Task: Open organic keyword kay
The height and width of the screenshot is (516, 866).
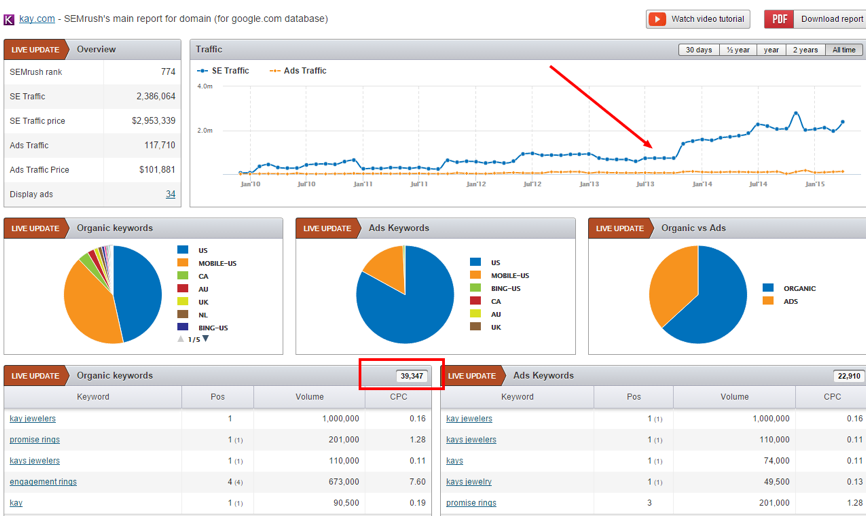Action: click(x=16, y=502)
